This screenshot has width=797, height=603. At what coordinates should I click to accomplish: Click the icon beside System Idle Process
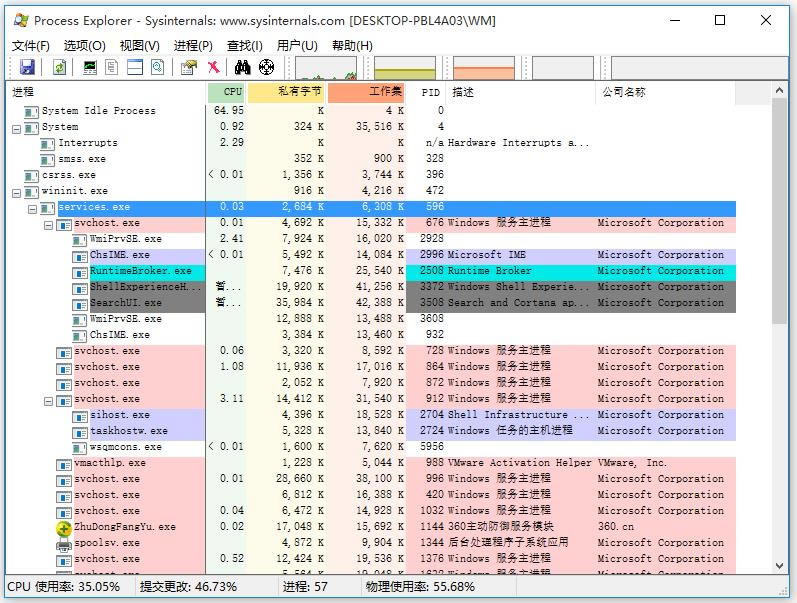pyautogui.click(x=32, y=111)
